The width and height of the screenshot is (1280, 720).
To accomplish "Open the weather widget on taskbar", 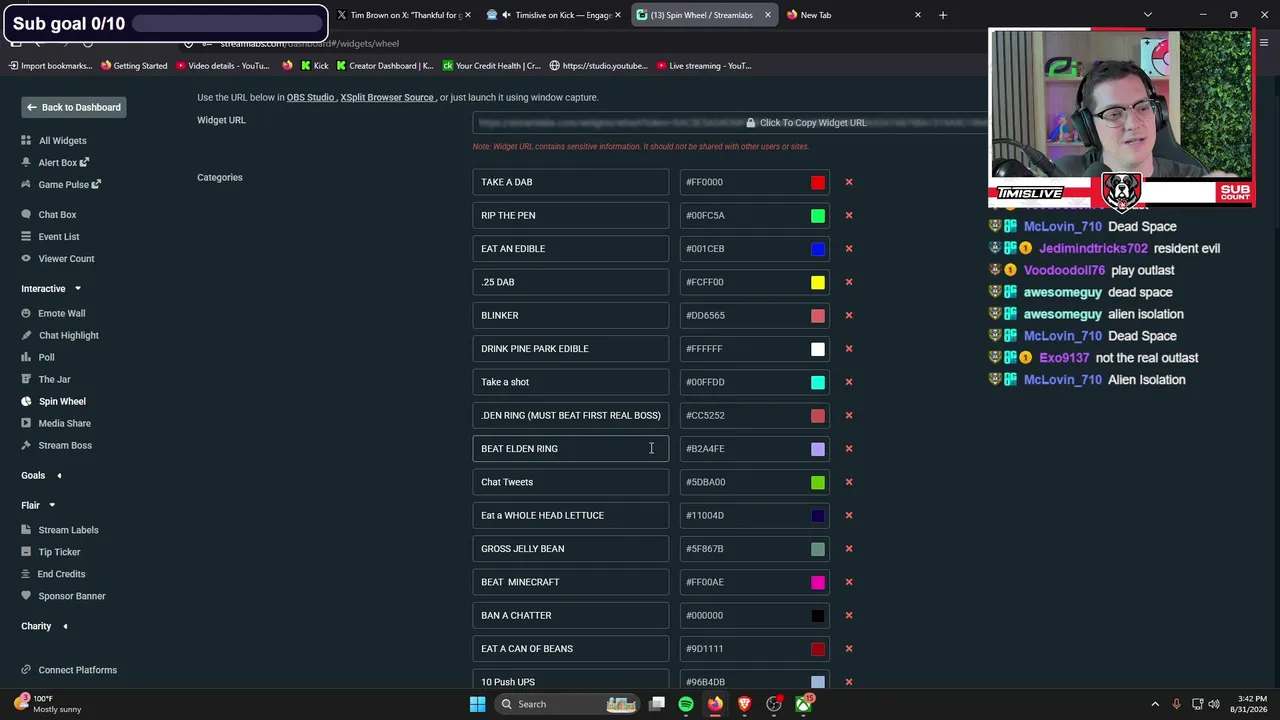I will point(50,704).
